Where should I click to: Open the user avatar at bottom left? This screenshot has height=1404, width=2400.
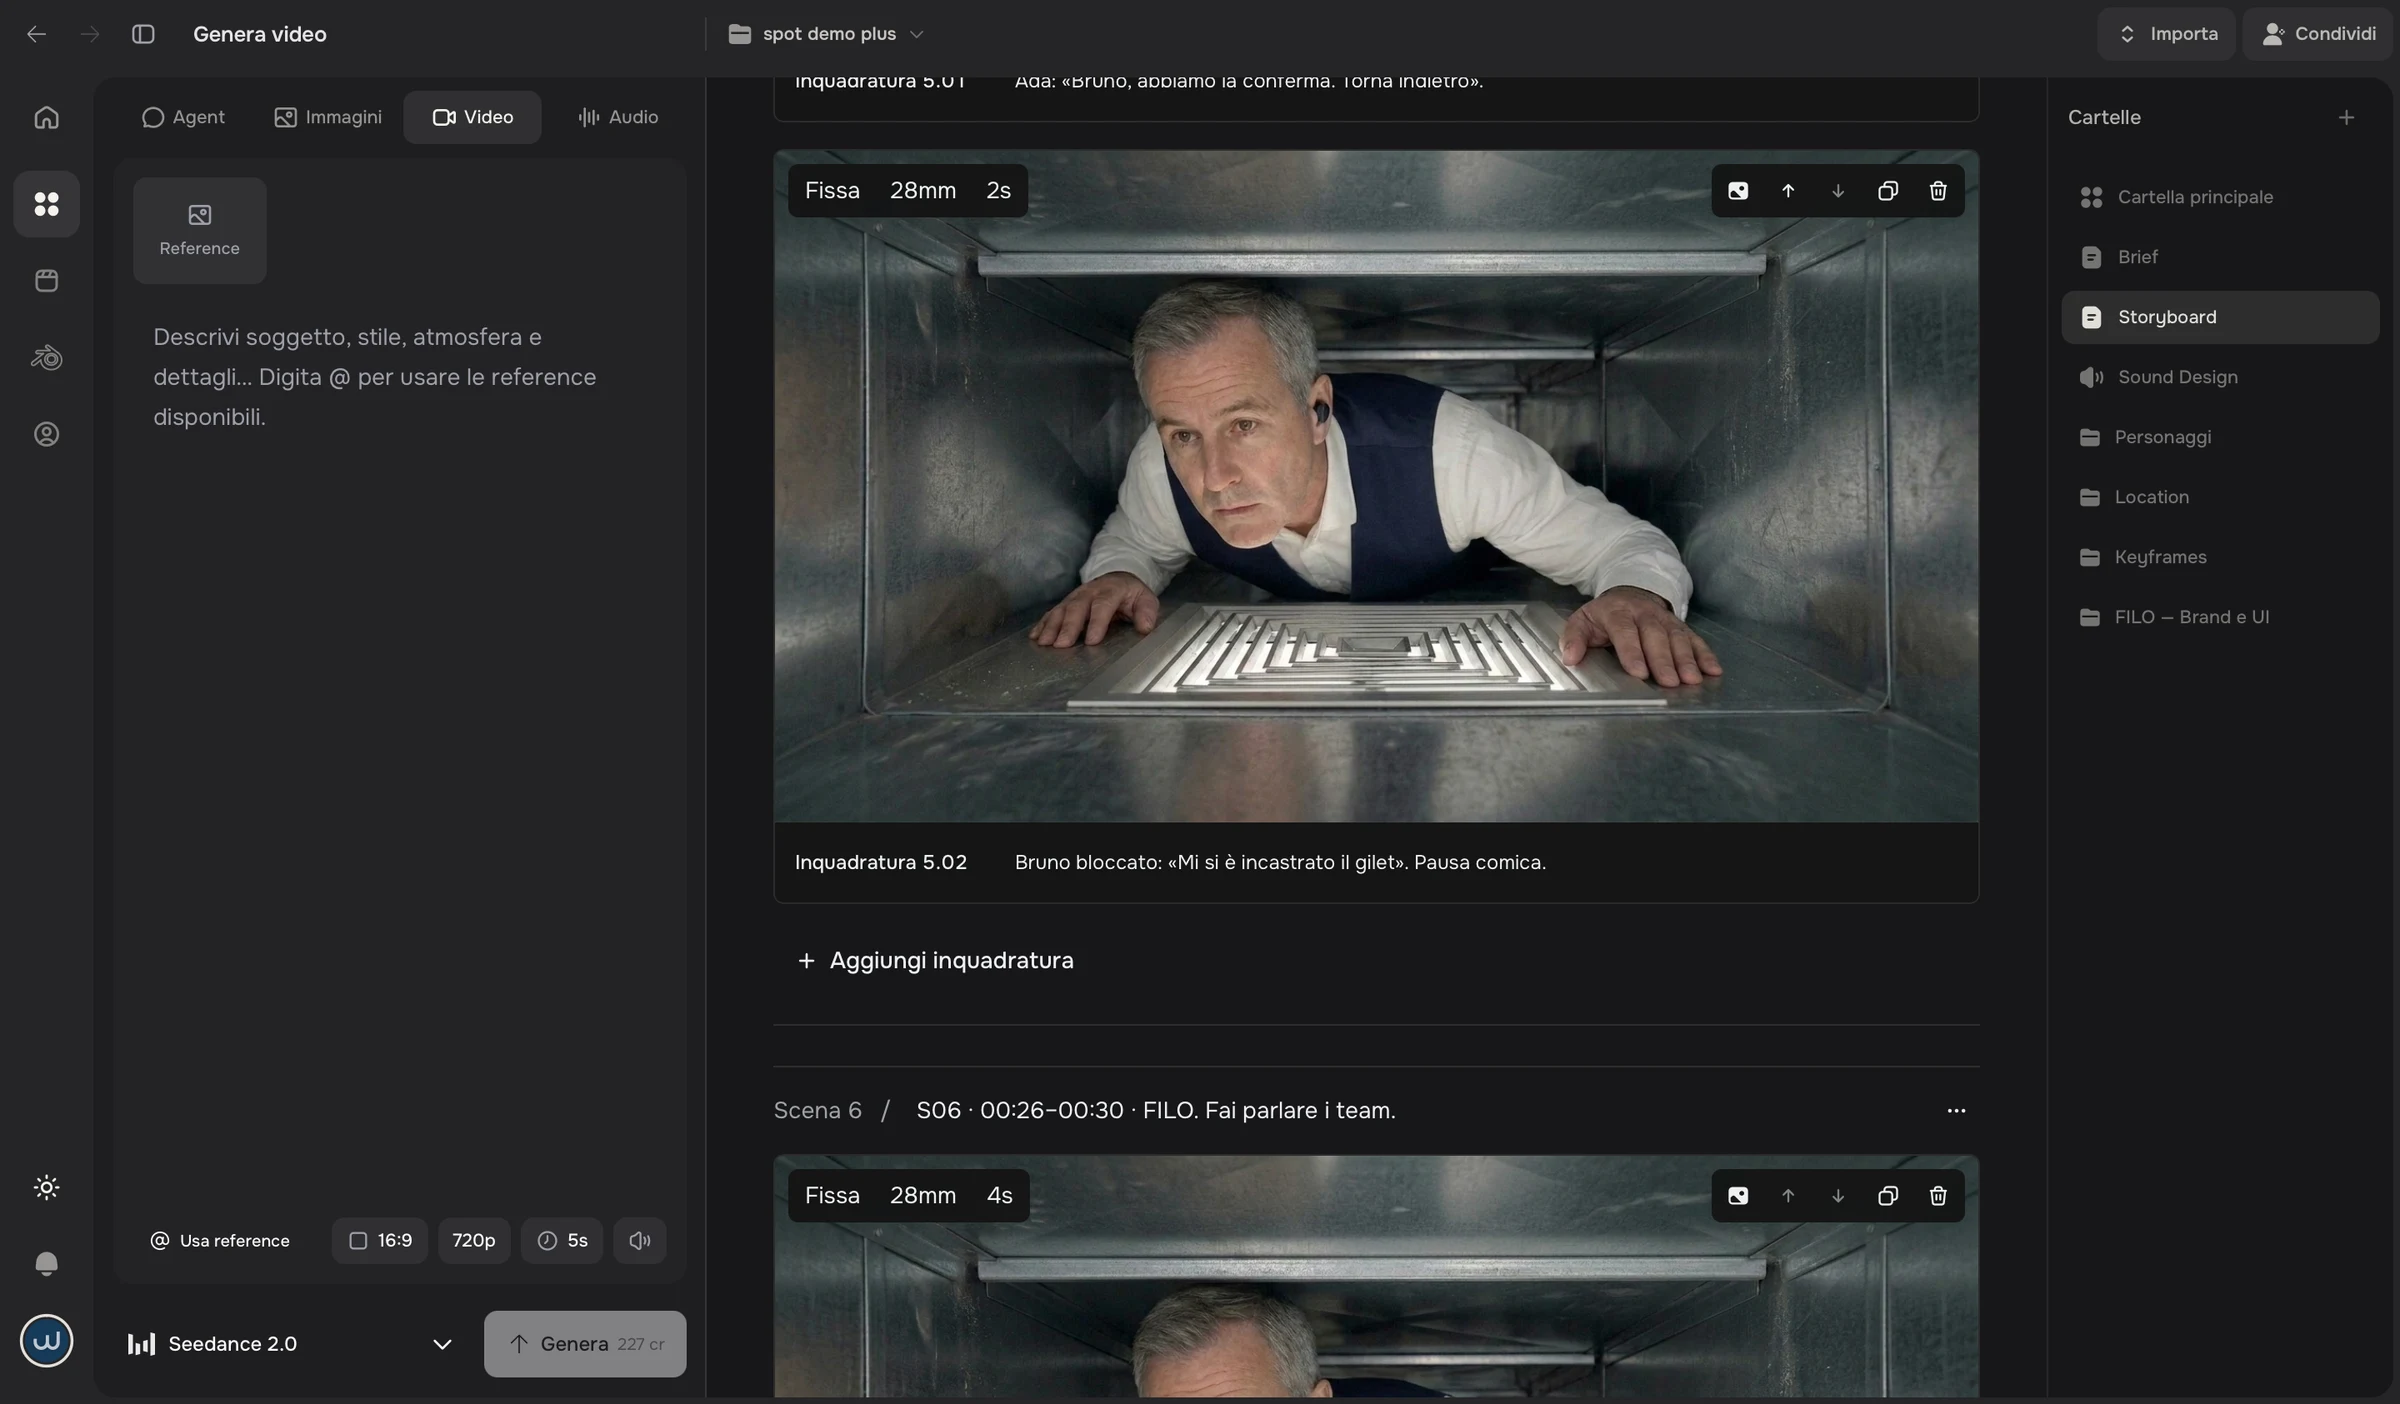pyautogui.click(x=46, y=1341)
